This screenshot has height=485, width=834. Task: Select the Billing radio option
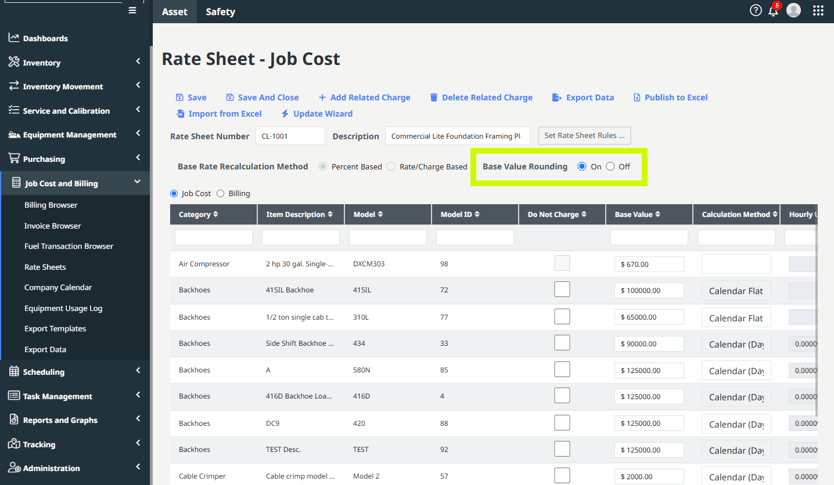tap(220, 194)
